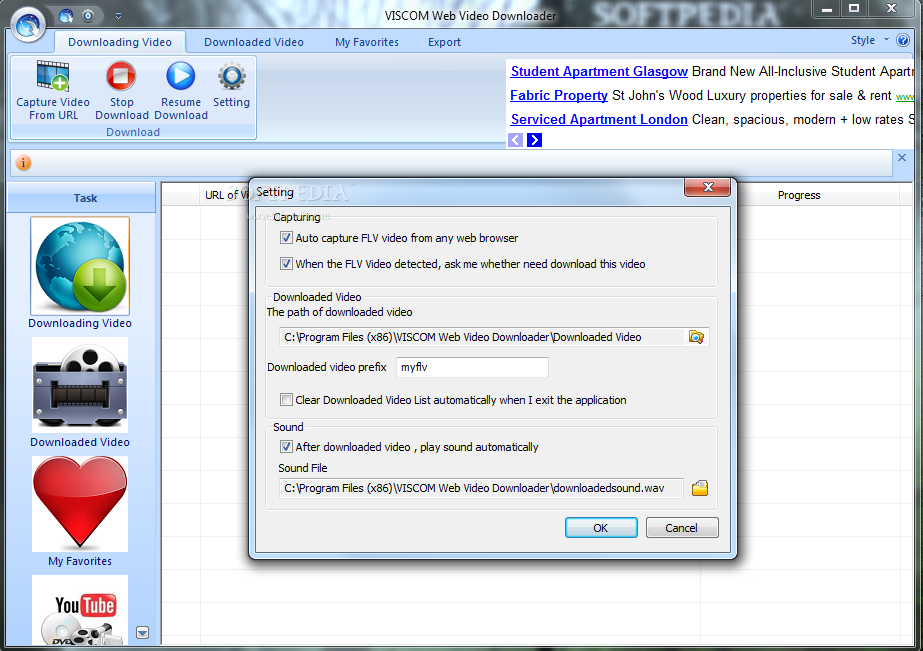Browse for sound file folder icon

tap(700, 488)
